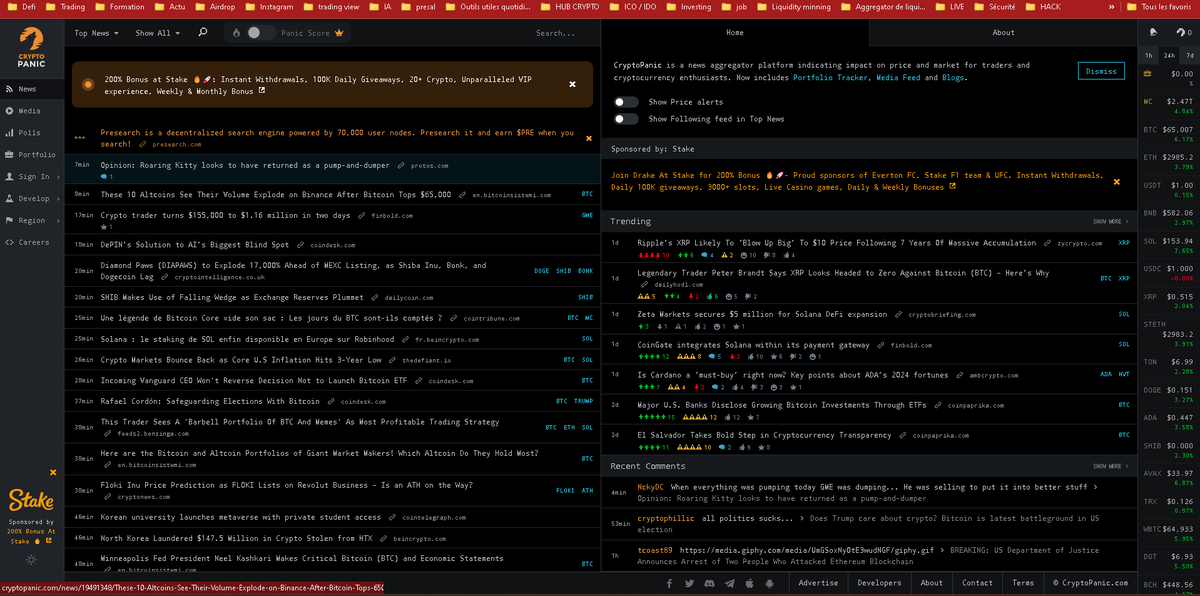Enable Show Price alerts switch
The height and width of the screenshot is (596, 1200).
(626, 102)
